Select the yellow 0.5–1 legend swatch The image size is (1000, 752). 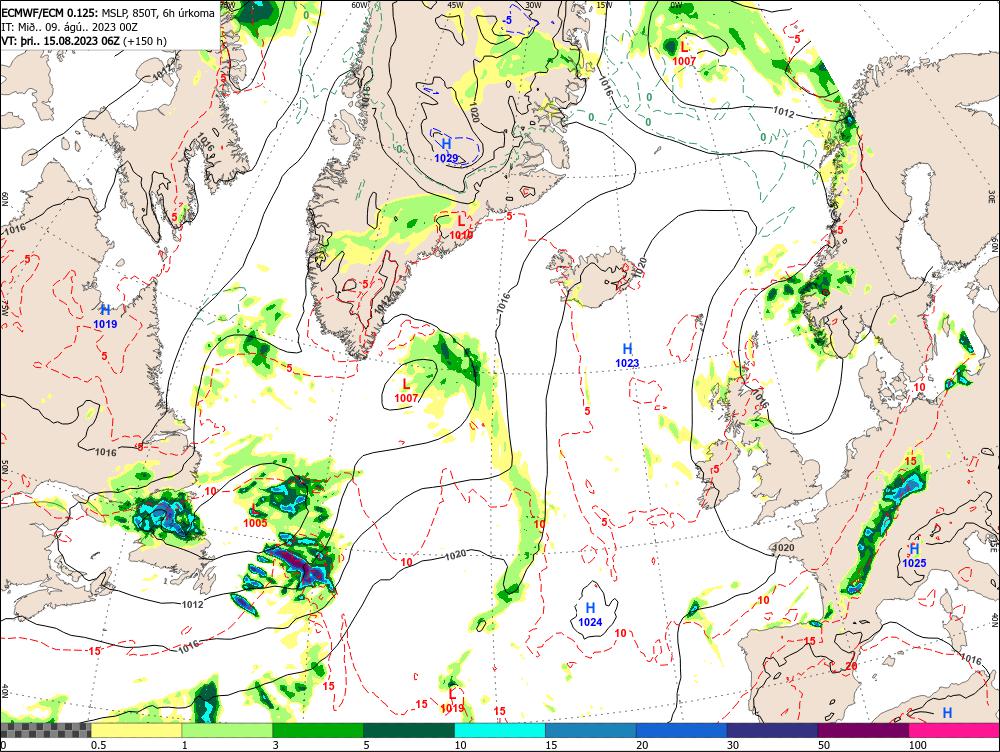point(136,730)
